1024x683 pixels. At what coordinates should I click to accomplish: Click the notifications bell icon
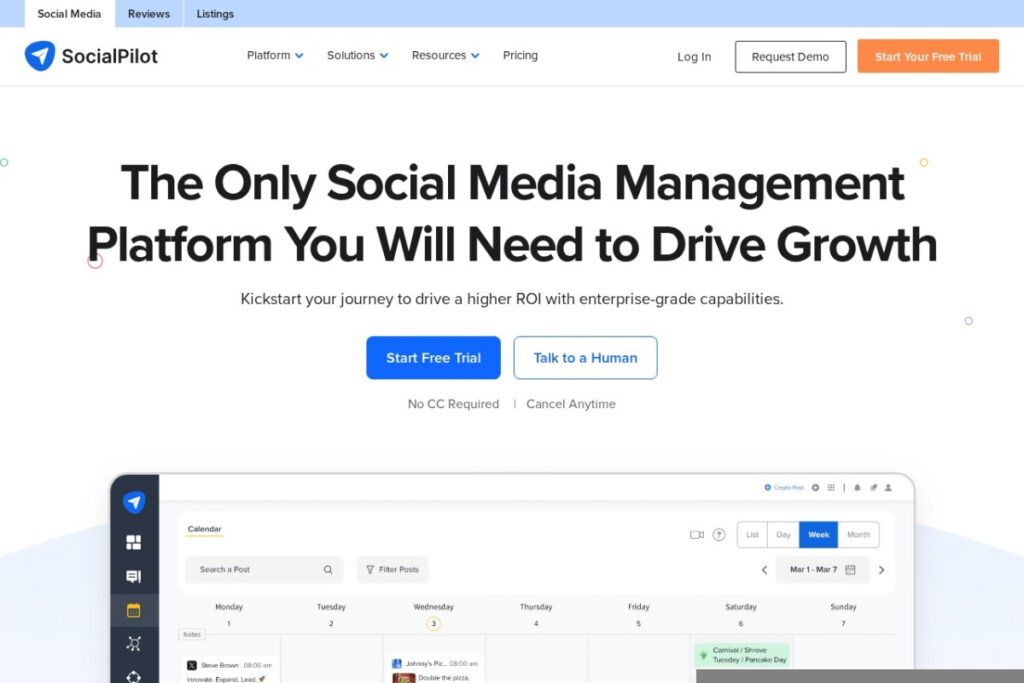pyautogui.click(x=857, y=487)
